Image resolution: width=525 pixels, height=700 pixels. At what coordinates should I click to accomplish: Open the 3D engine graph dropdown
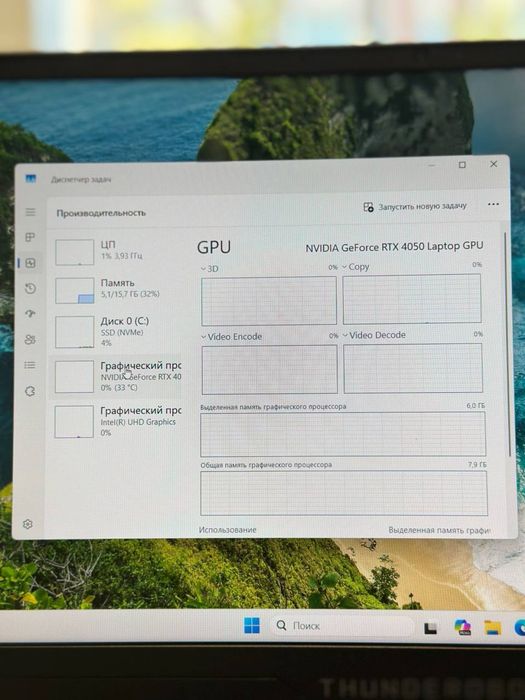pyautogui.click(x=209, y=269)
